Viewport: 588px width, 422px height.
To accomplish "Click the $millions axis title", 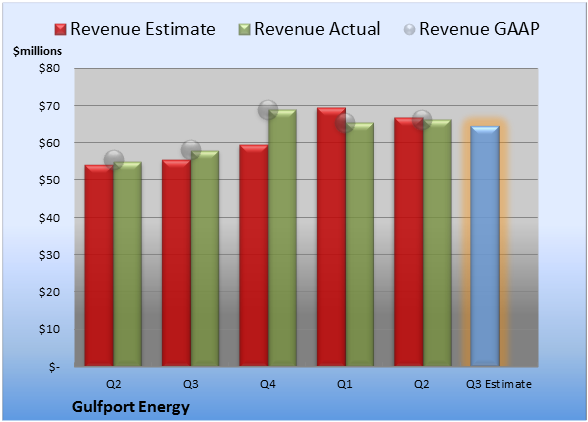I will [x=37, y=51].
